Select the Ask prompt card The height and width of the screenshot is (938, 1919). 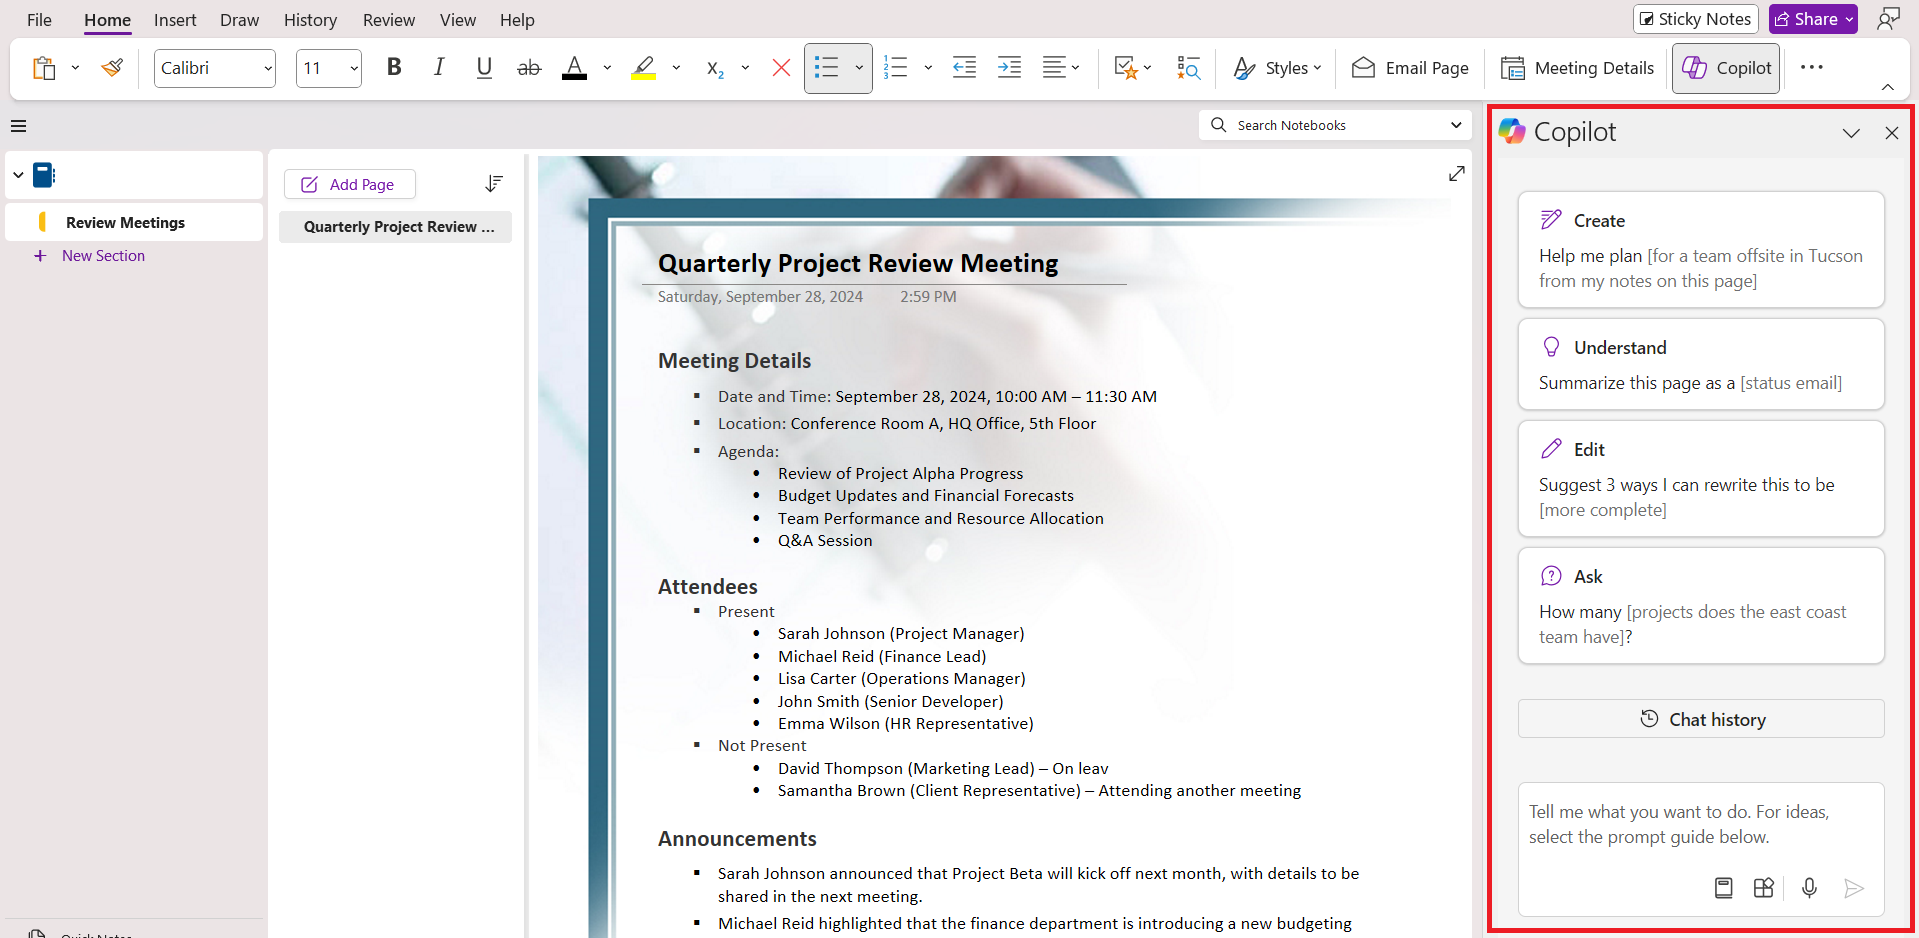tap(1701, 605)
